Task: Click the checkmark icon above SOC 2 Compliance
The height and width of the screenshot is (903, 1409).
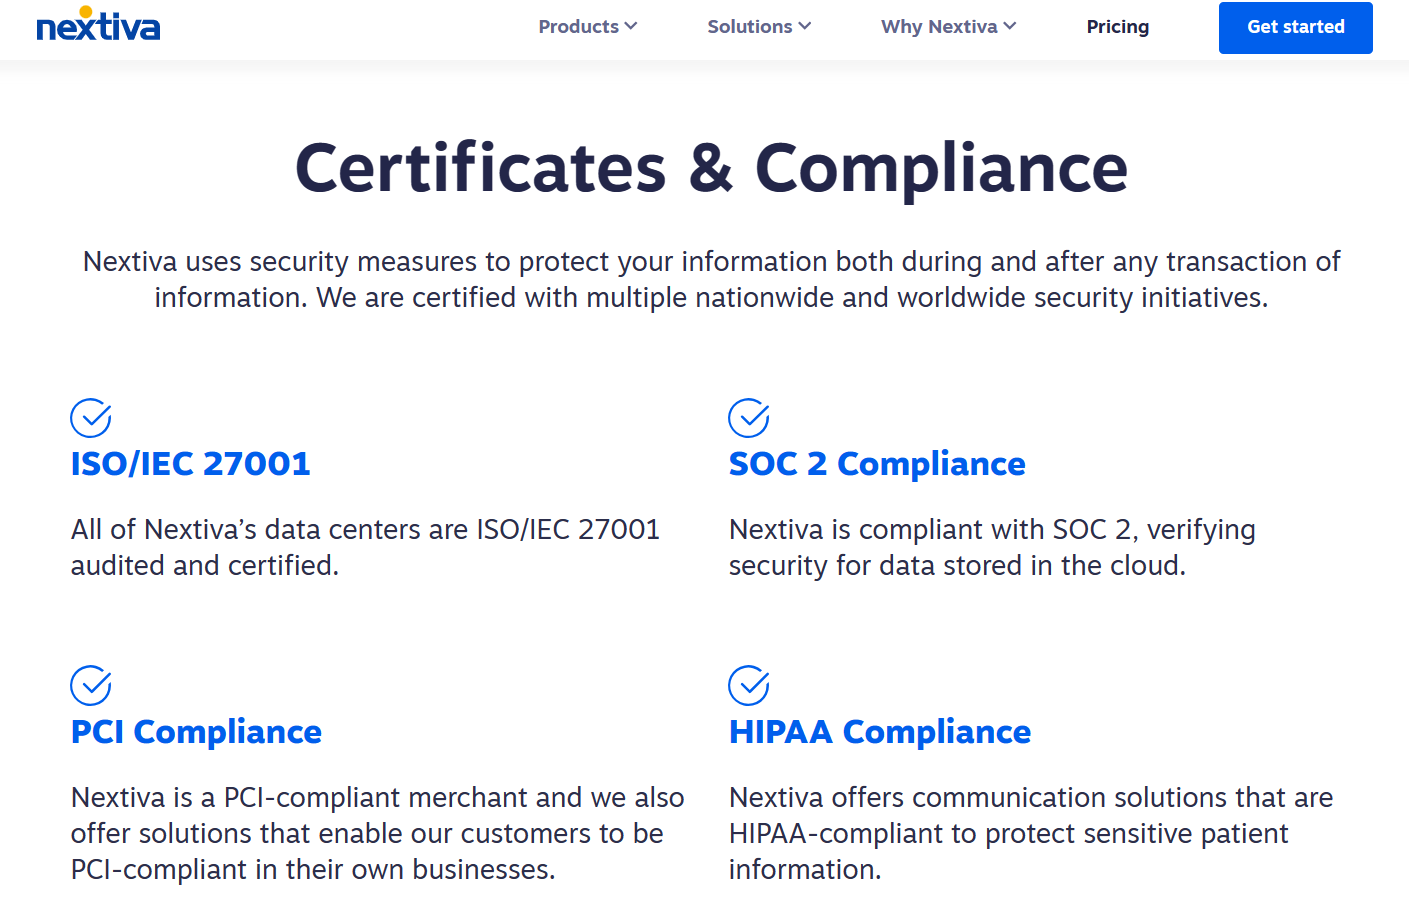Action: tap(749, 418)
